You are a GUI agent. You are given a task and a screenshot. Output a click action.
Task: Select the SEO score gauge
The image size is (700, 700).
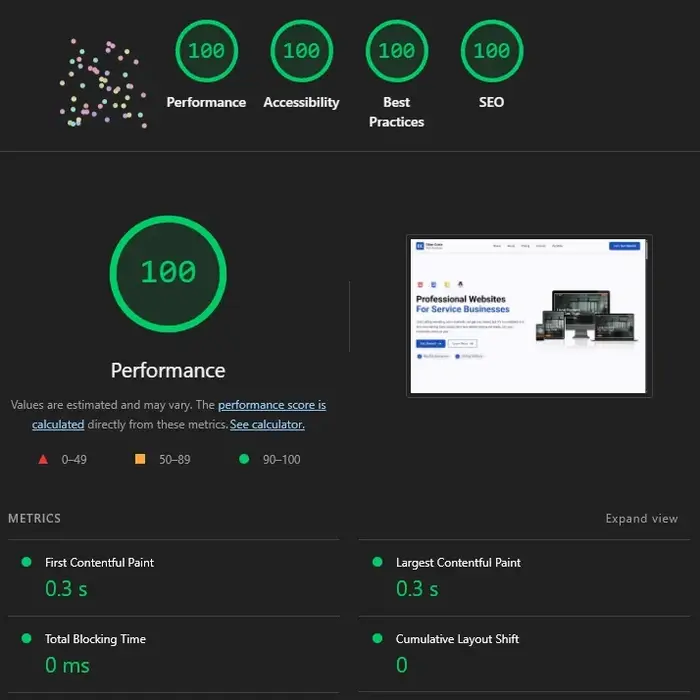[491, 51]
